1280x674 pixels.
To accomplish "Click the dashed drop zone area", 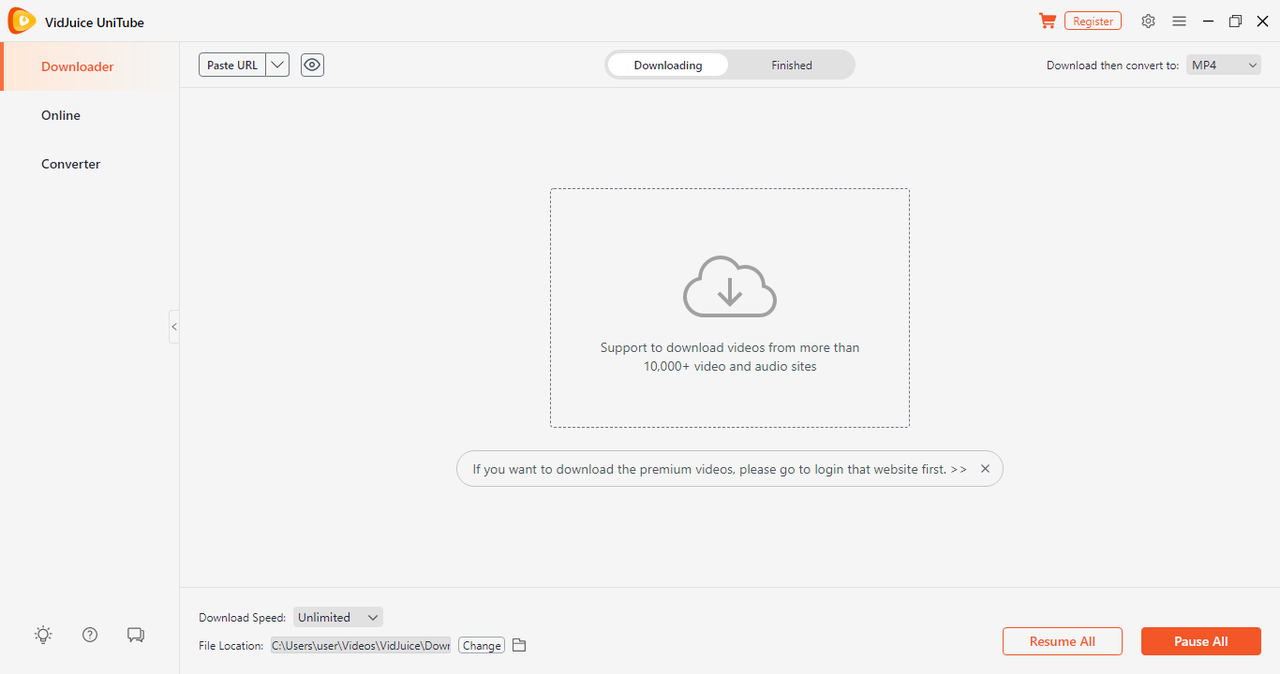I will 730,308.
